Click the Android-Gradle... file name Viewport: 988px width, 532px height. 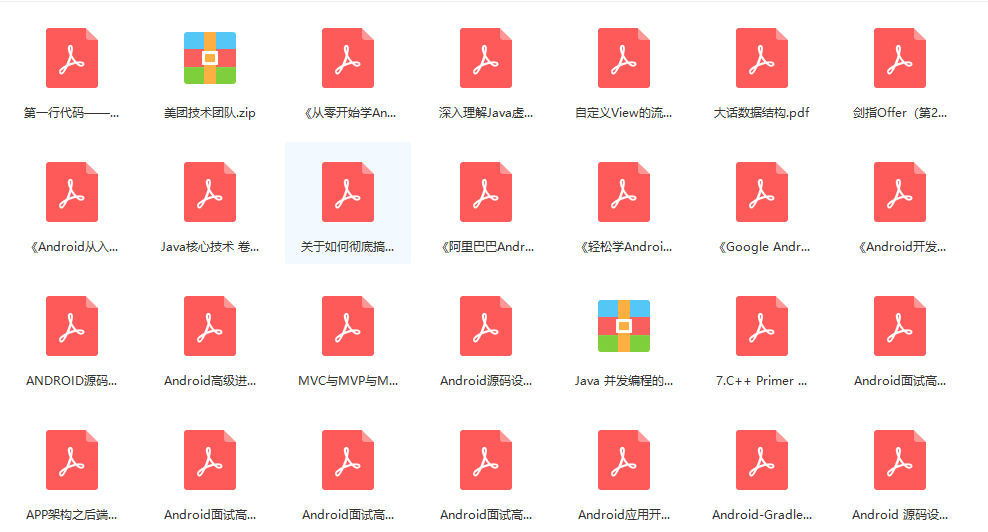(762, 515)
